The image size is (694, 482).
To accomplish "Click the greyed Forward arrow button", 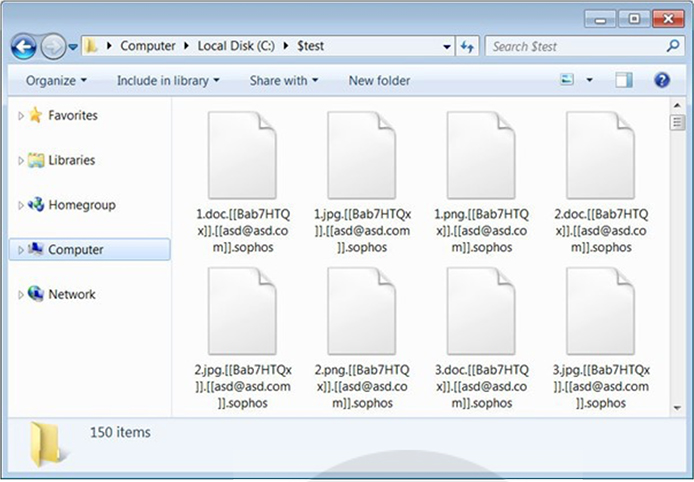I will [53, 46].
